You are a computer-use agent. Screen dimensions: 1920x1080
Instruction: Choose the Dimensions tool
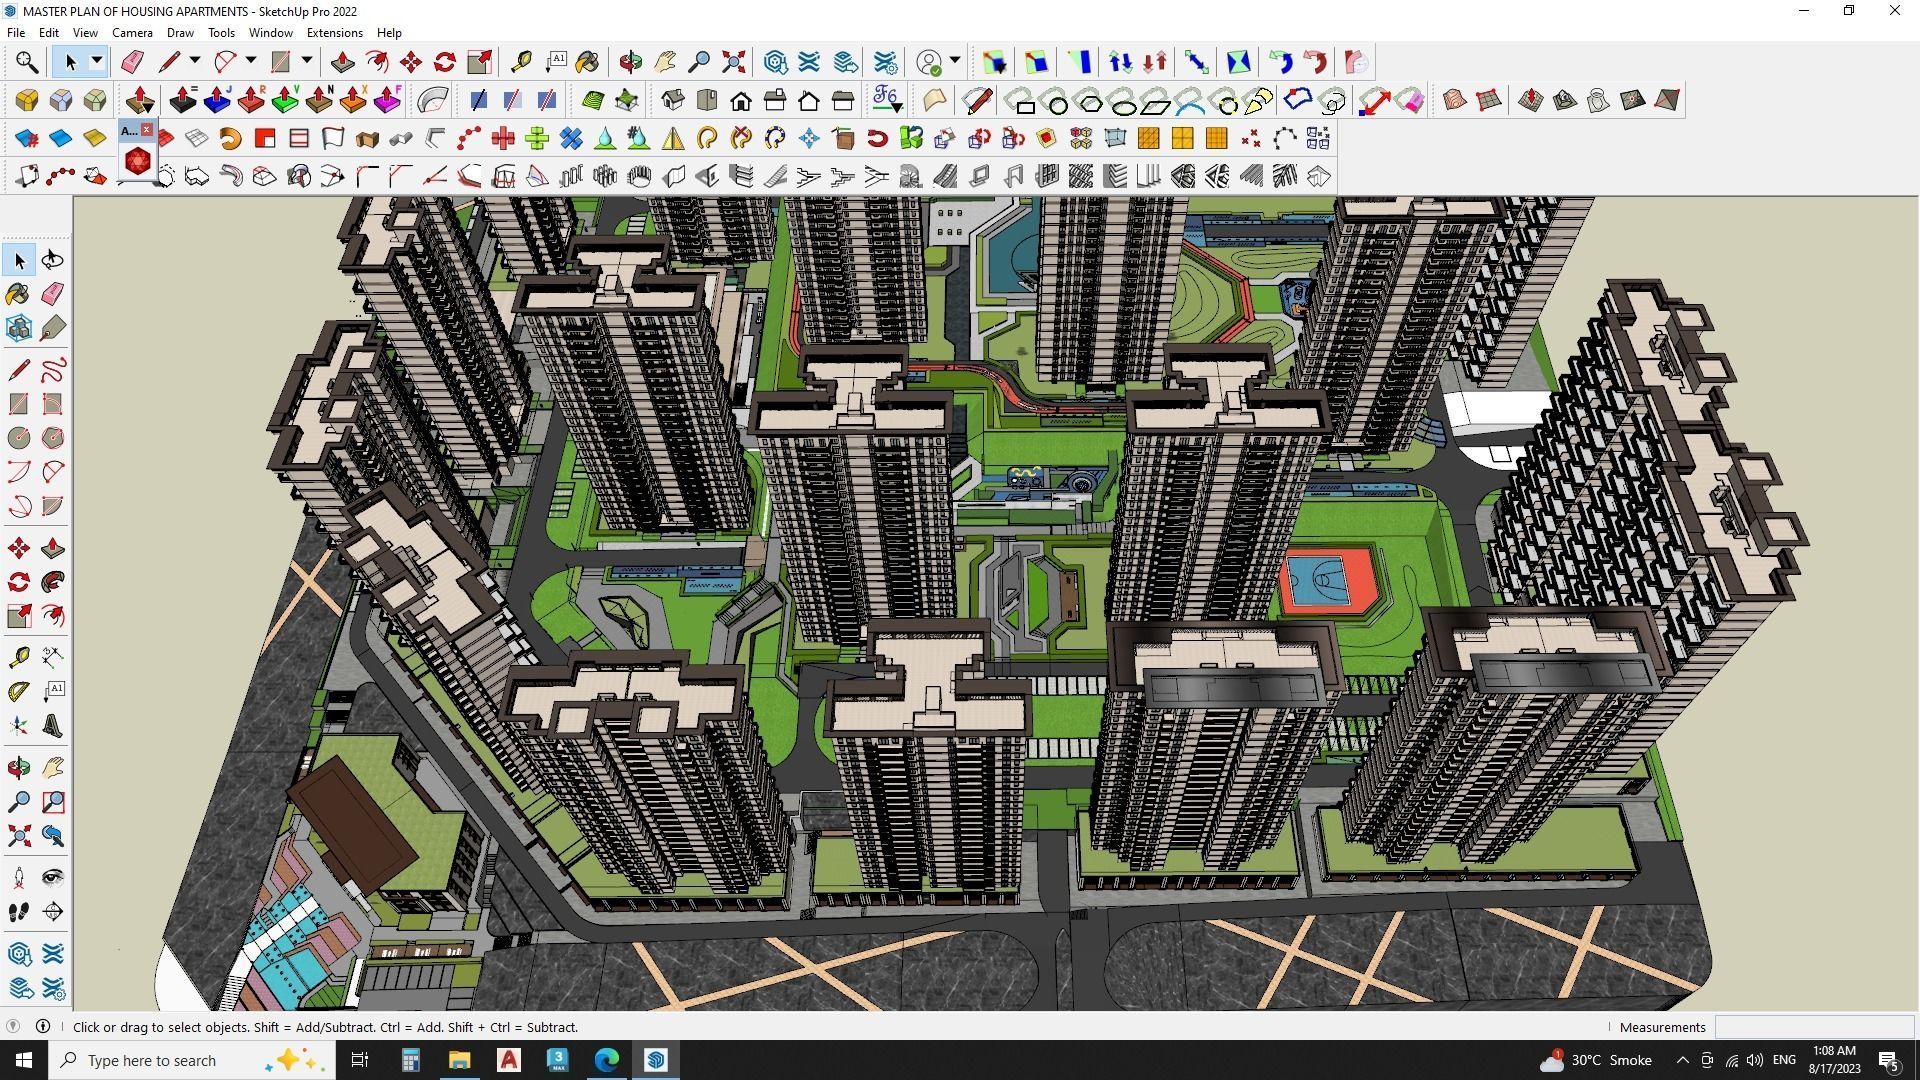(53, 656)
